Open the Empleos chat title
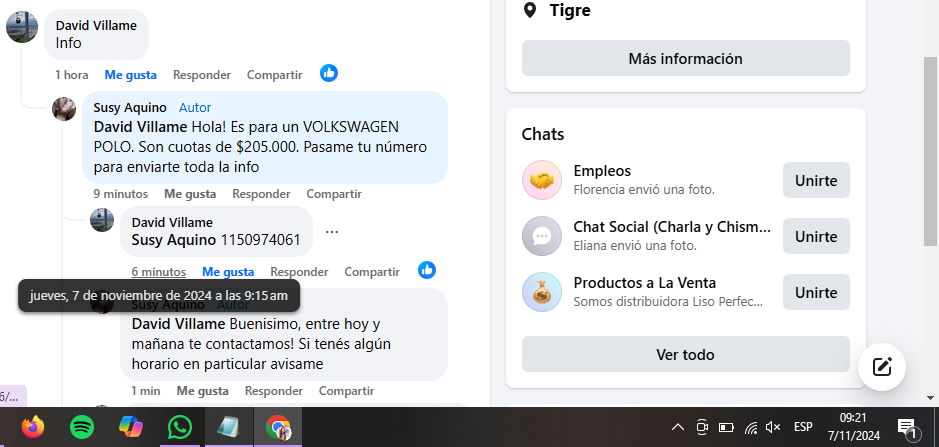 tap(602, 171)
